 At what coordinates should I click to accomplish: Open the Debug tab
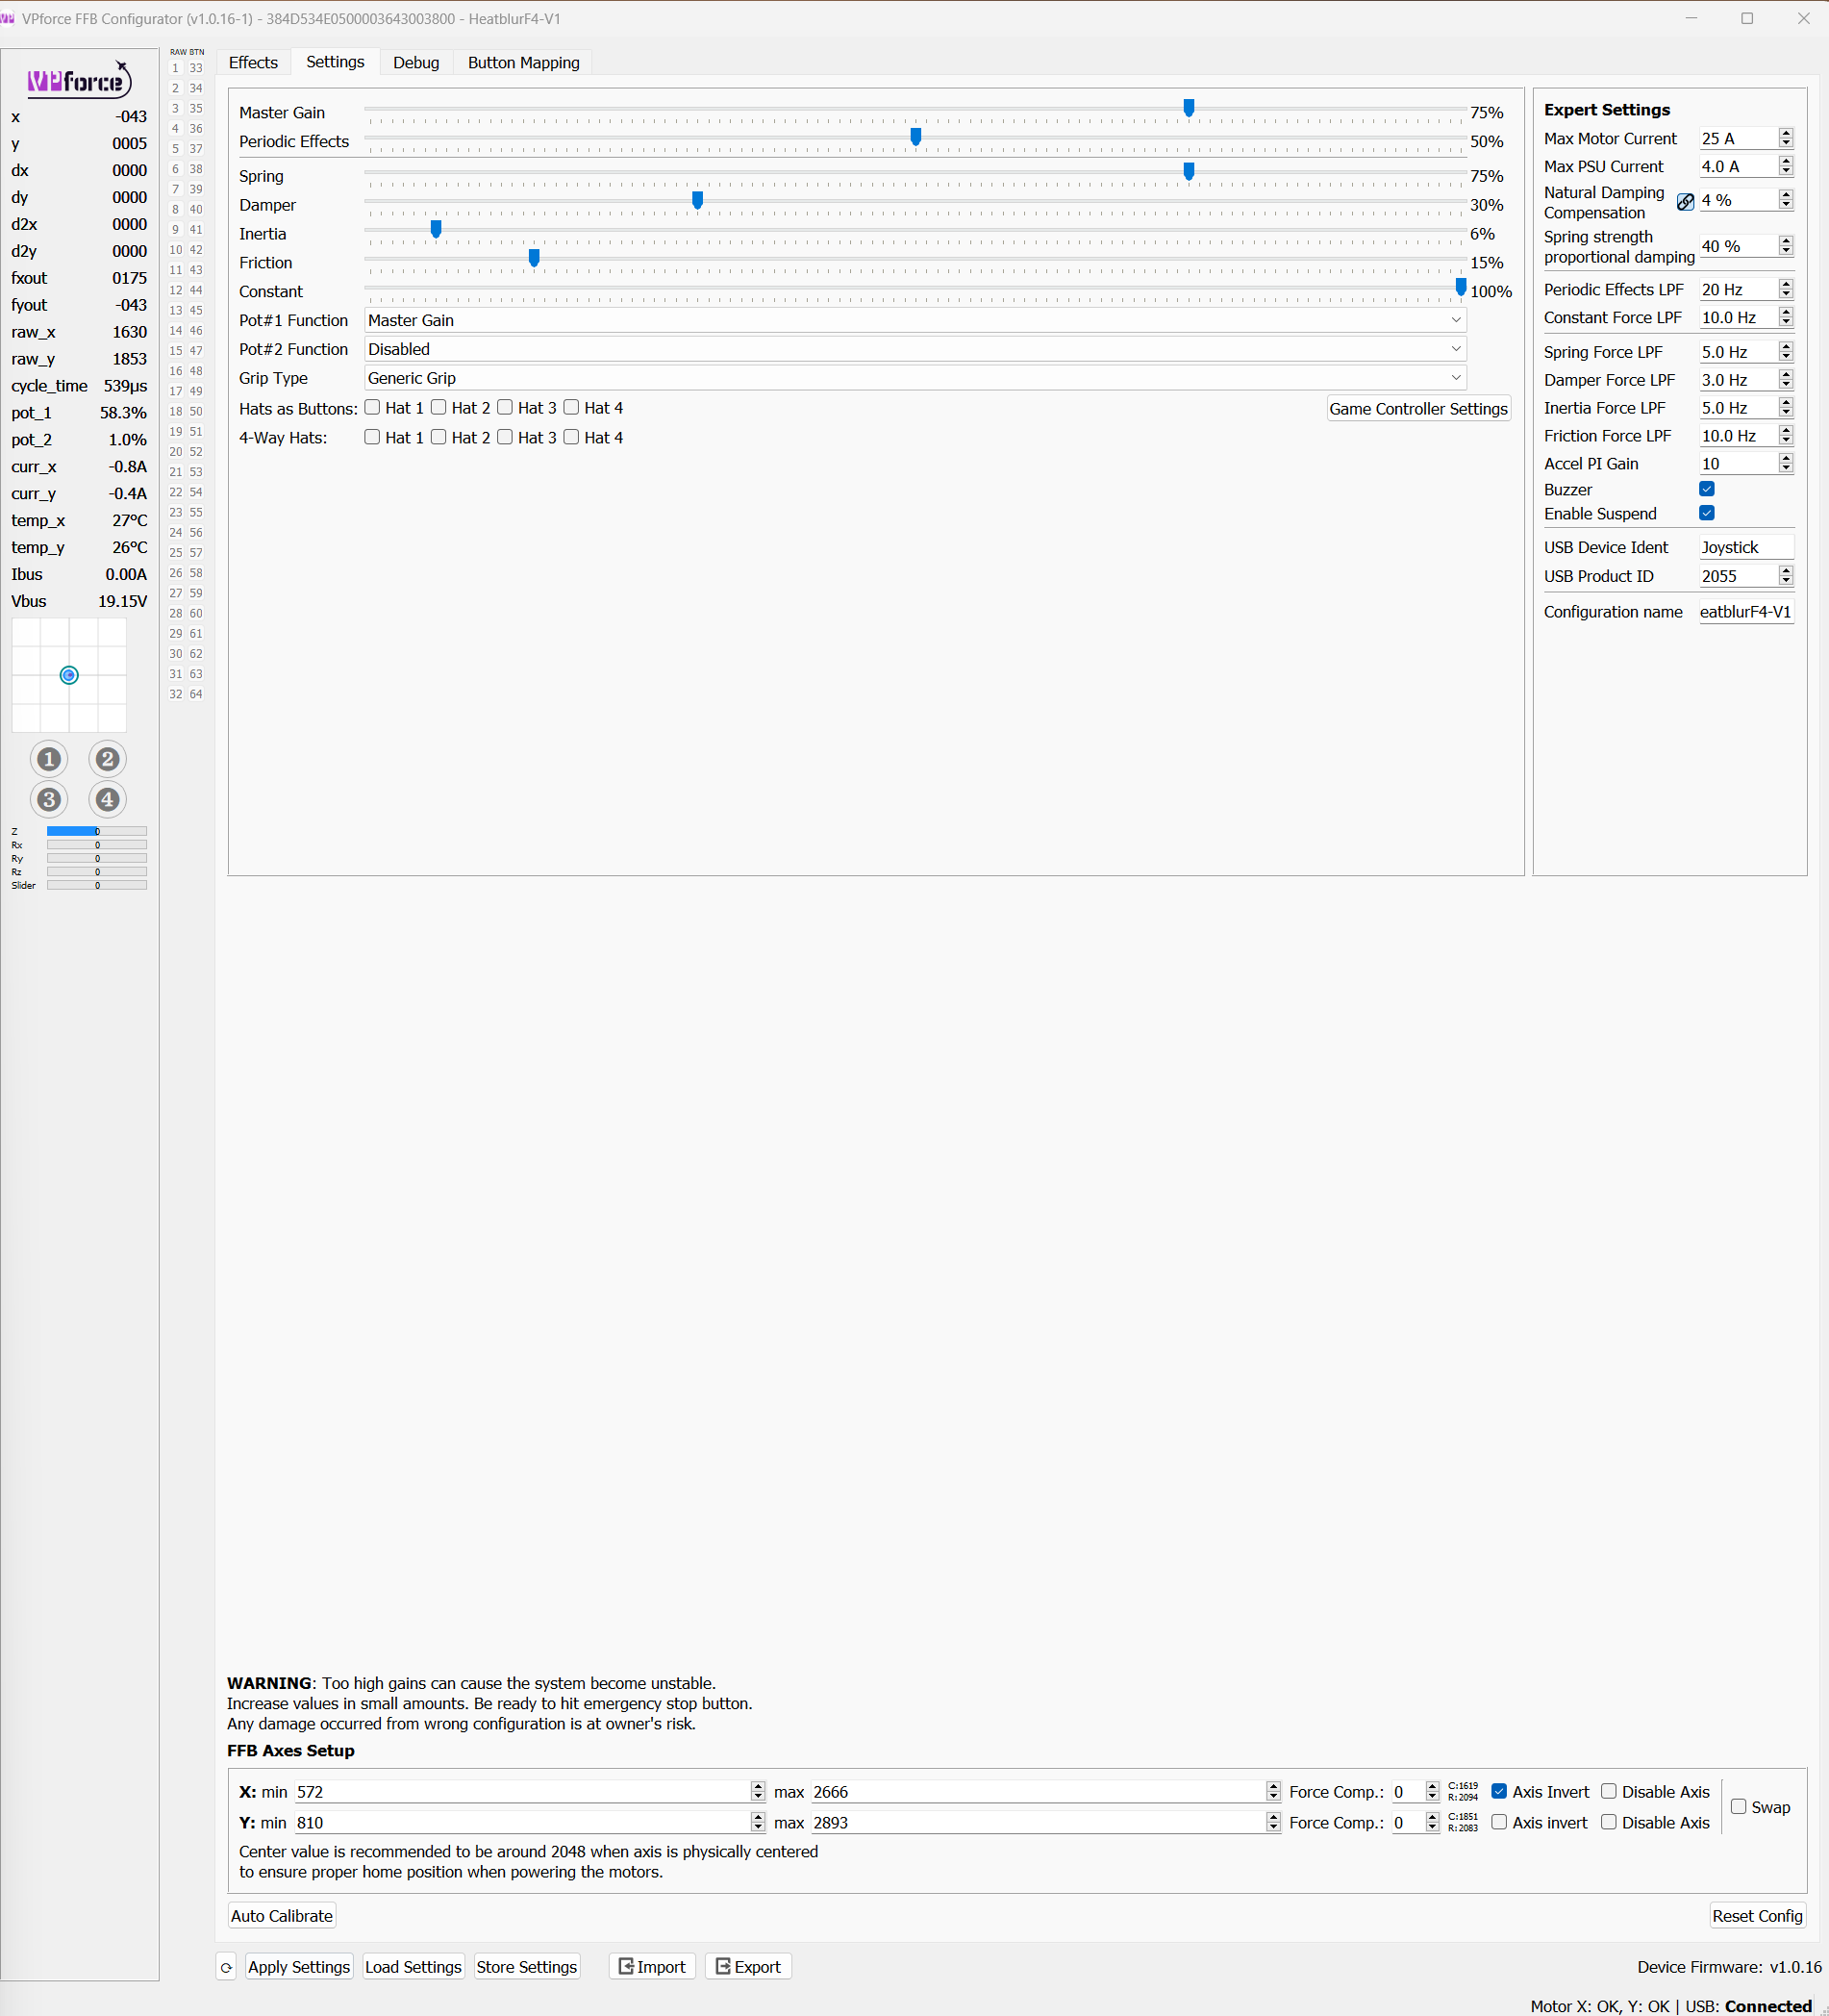coord(416,63)
